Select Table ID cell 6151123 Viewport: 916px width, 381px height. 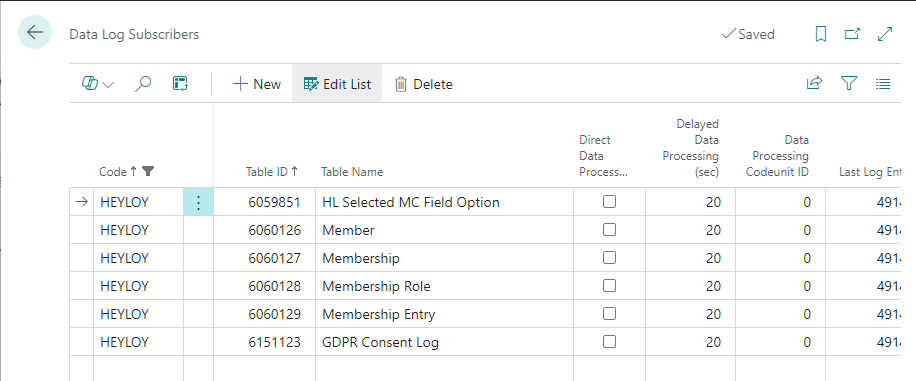click(x=265, y=342)
